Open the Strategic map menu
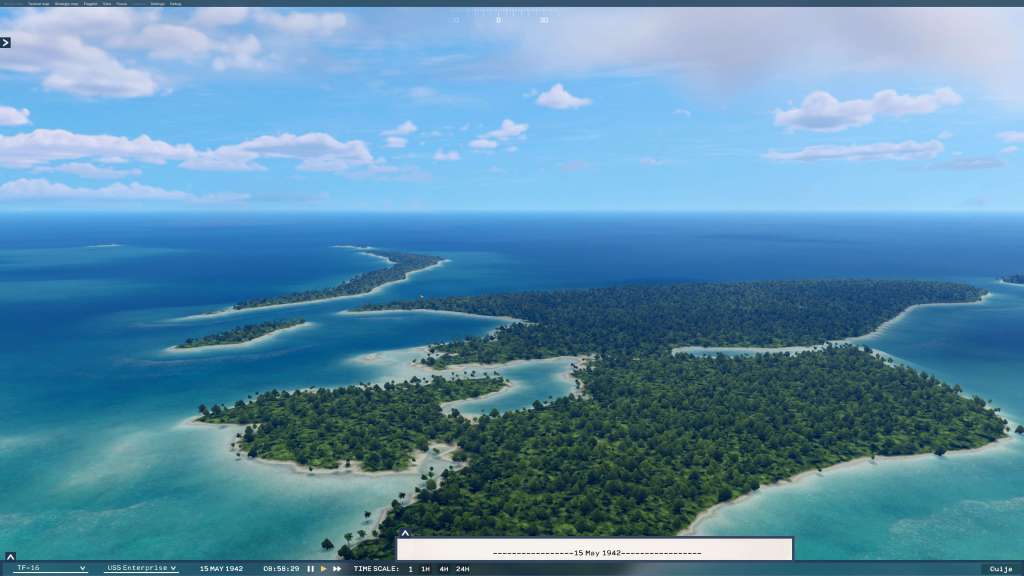The width and height of the screenshot is (1024, 576). [x=68, y=4]
